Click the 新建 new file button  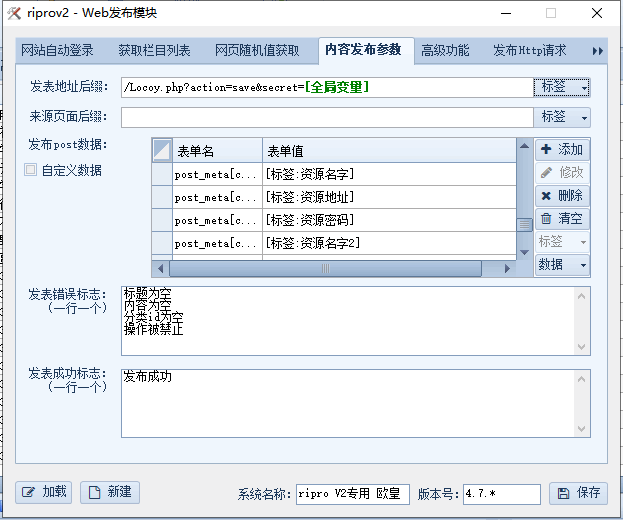tap(110, 492)
